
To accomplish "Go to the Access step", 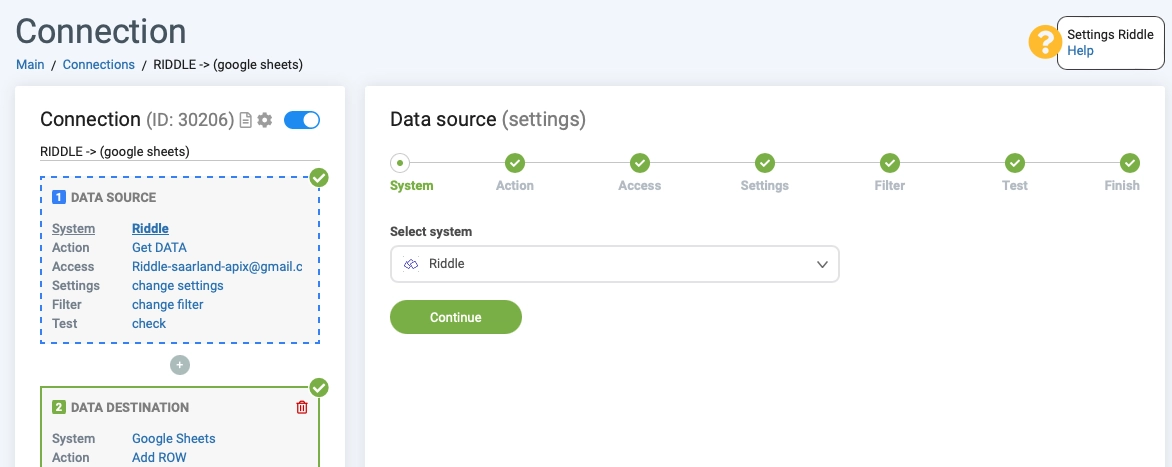I will click(639, 185).
